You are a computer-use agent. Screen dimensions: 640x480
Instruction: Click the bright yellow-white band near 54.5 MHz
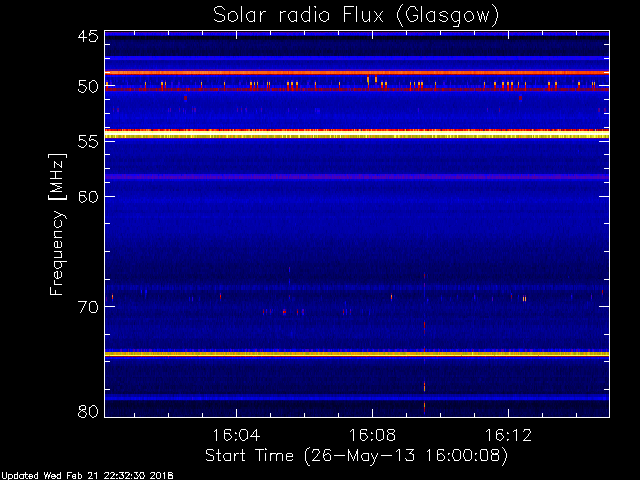coord(300,133)
